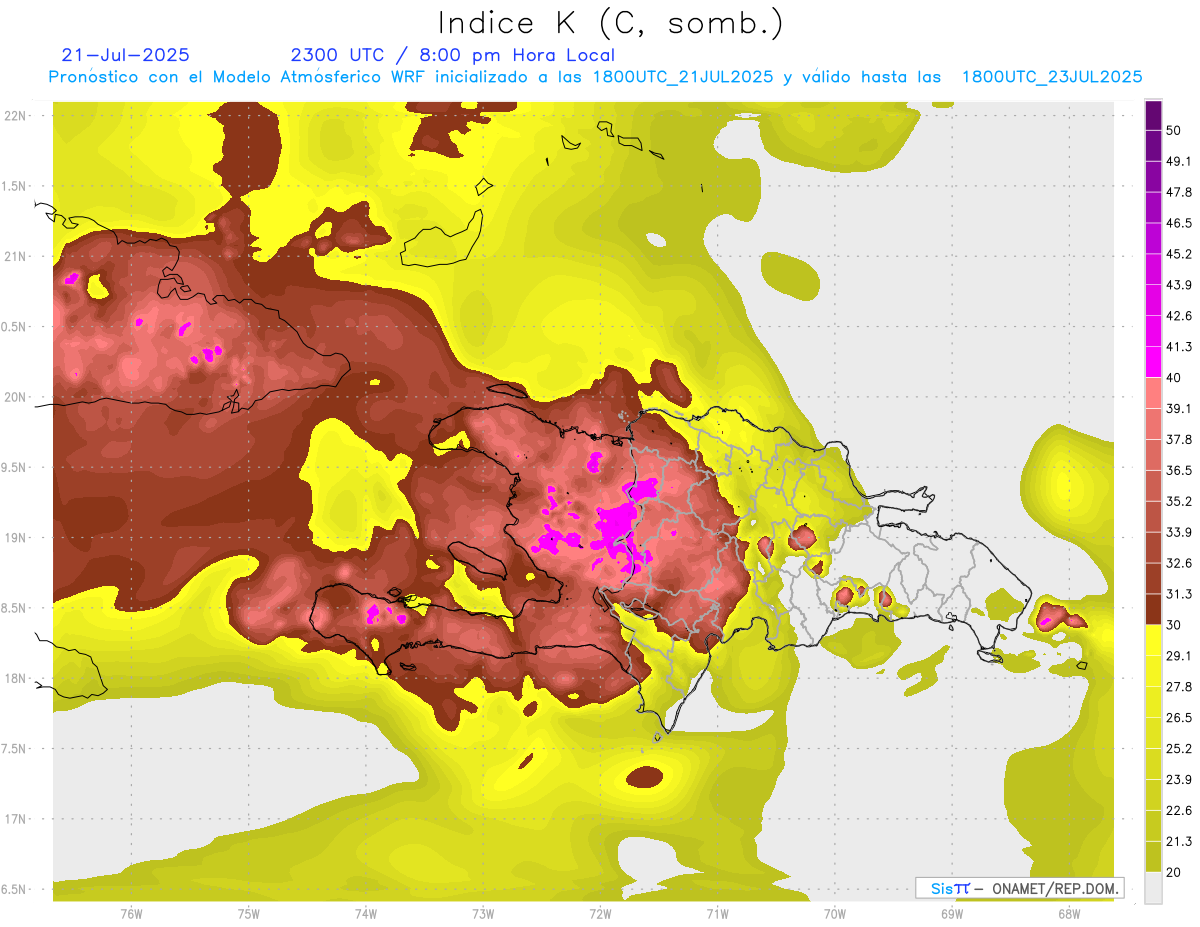
Task: Click the "68W" longitude label
Action: click(1068, 914)
